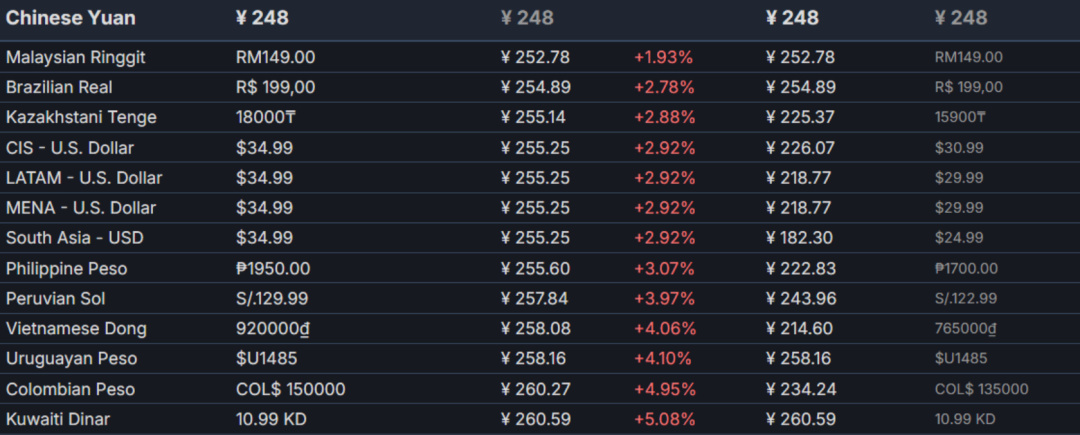Click the South Asia - USD row name
1080x435 pixels.
point(75,238)
